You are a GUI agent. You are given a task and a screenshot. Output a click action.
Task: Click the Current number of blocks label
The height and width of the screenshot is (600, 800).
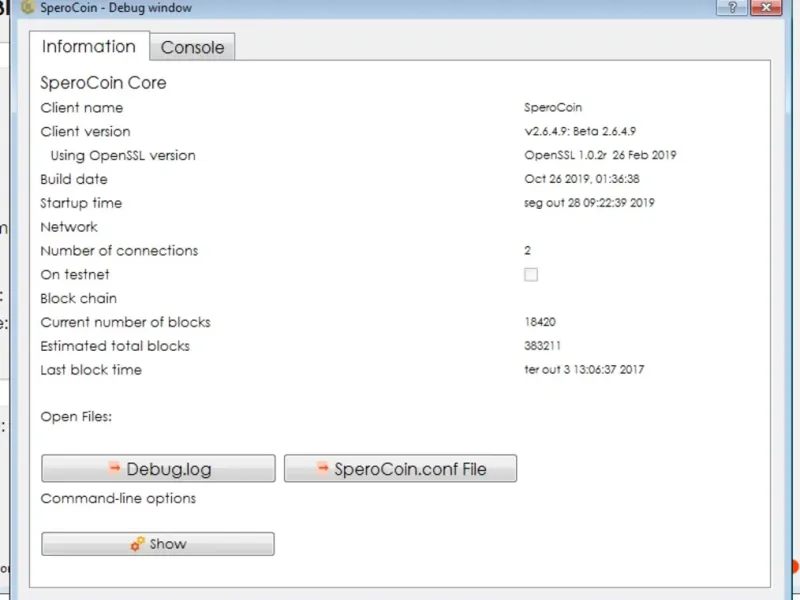coord(126,322)
